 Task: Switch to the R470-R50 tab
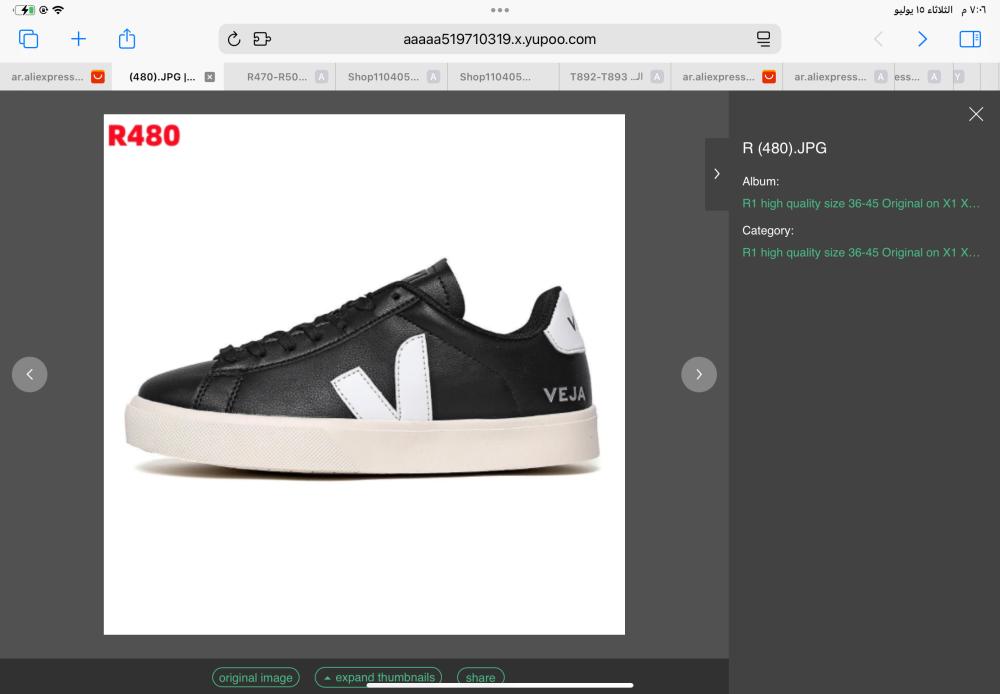[279, 77]
